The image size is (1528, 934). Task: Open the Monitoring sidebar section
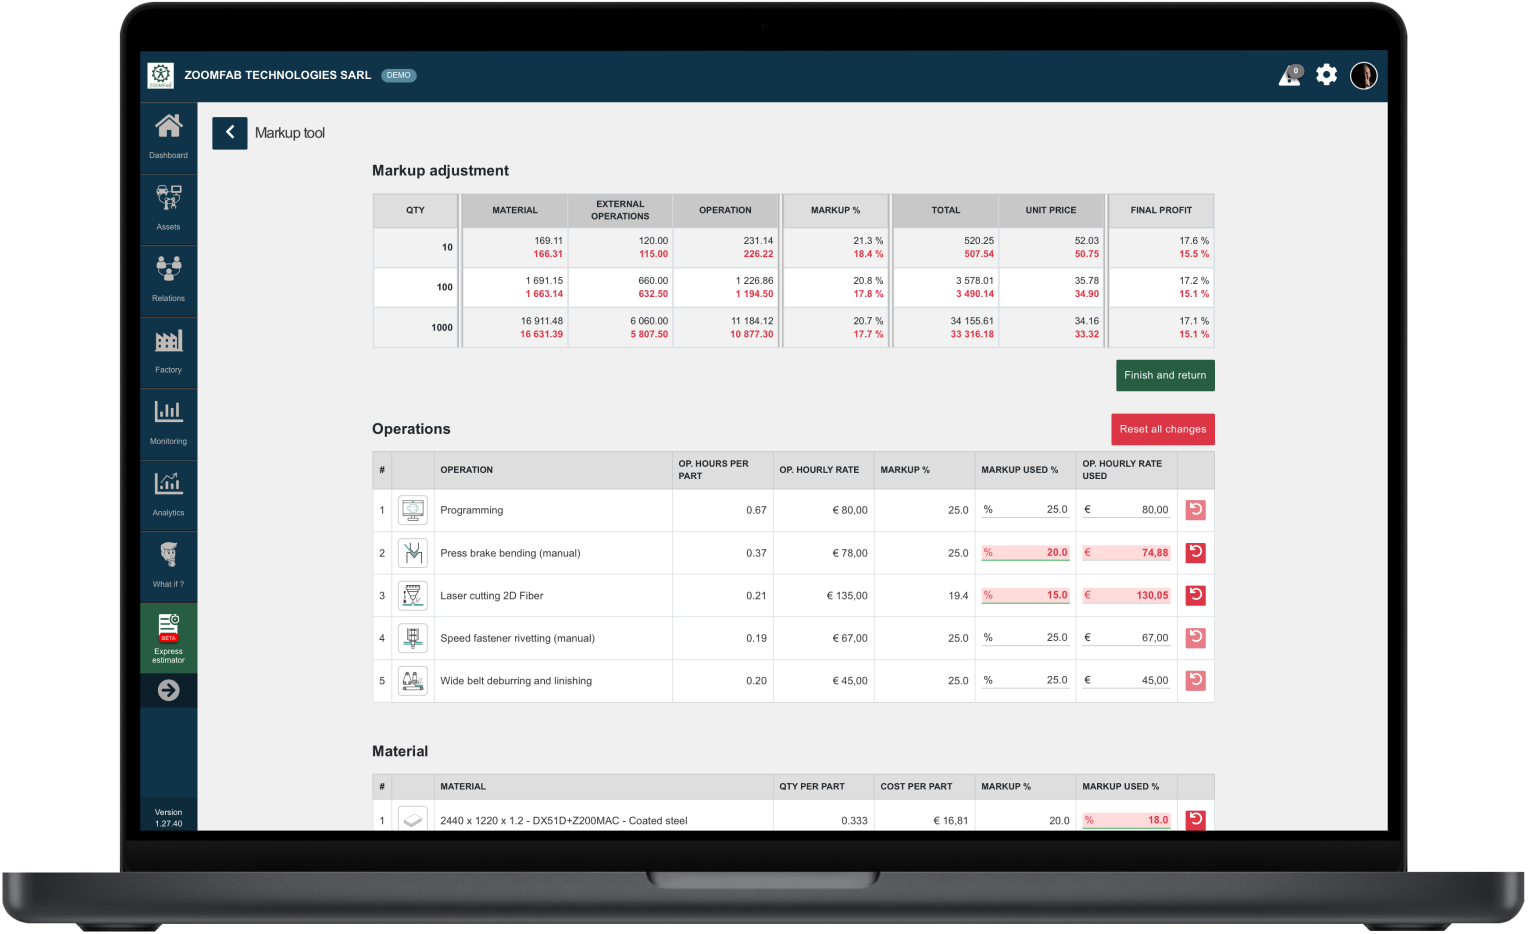168,422
